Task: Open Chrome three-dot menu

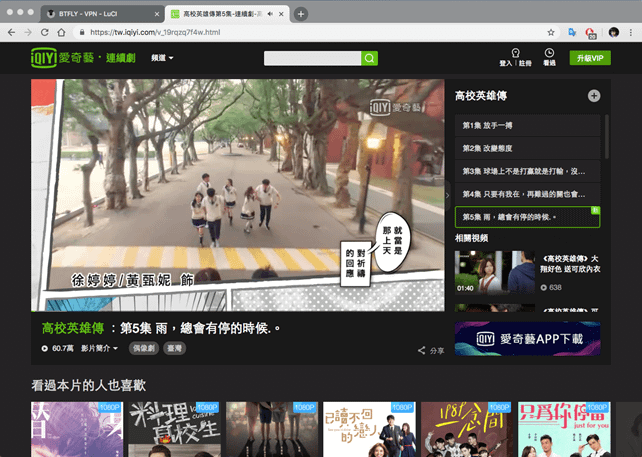Action: [631, 32]
